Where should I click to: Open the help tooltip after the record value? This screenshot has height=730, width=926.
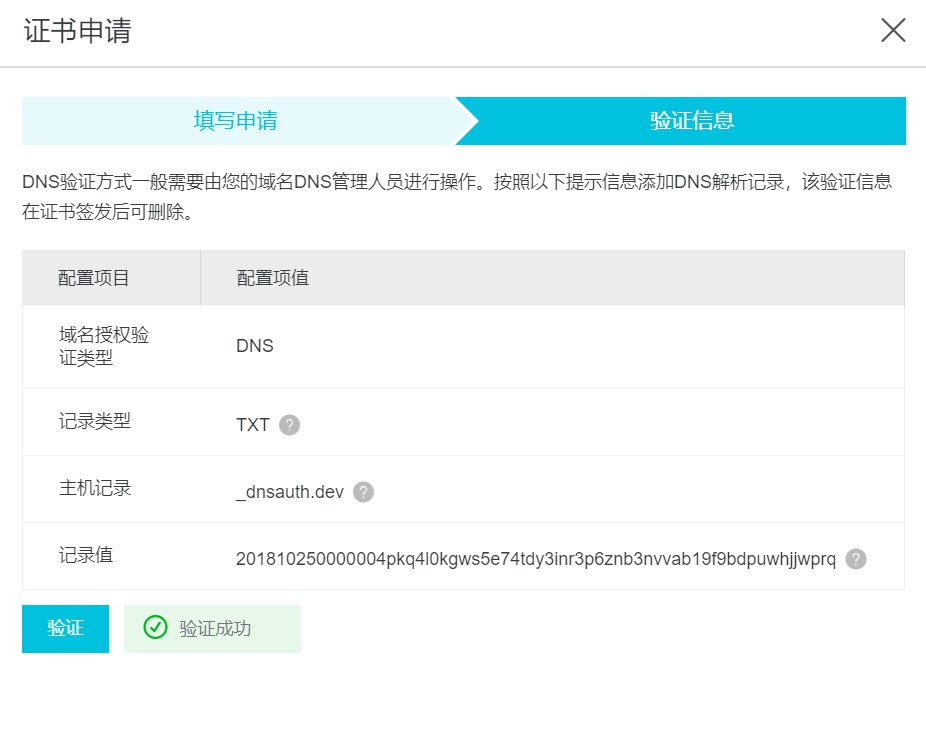point(855,559)
